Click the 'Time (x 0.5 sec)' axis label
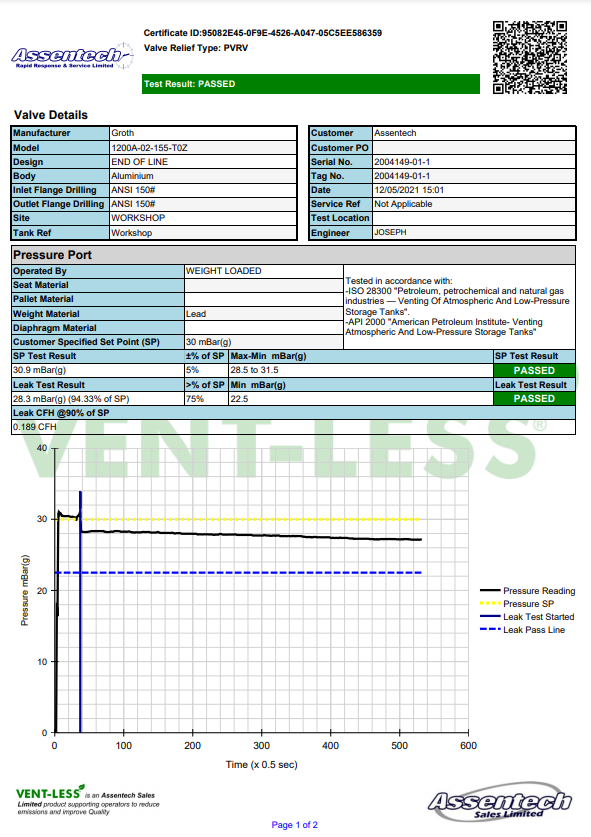Image resolution: width=591 pixels, height=837 pixels. pos(262,765)
